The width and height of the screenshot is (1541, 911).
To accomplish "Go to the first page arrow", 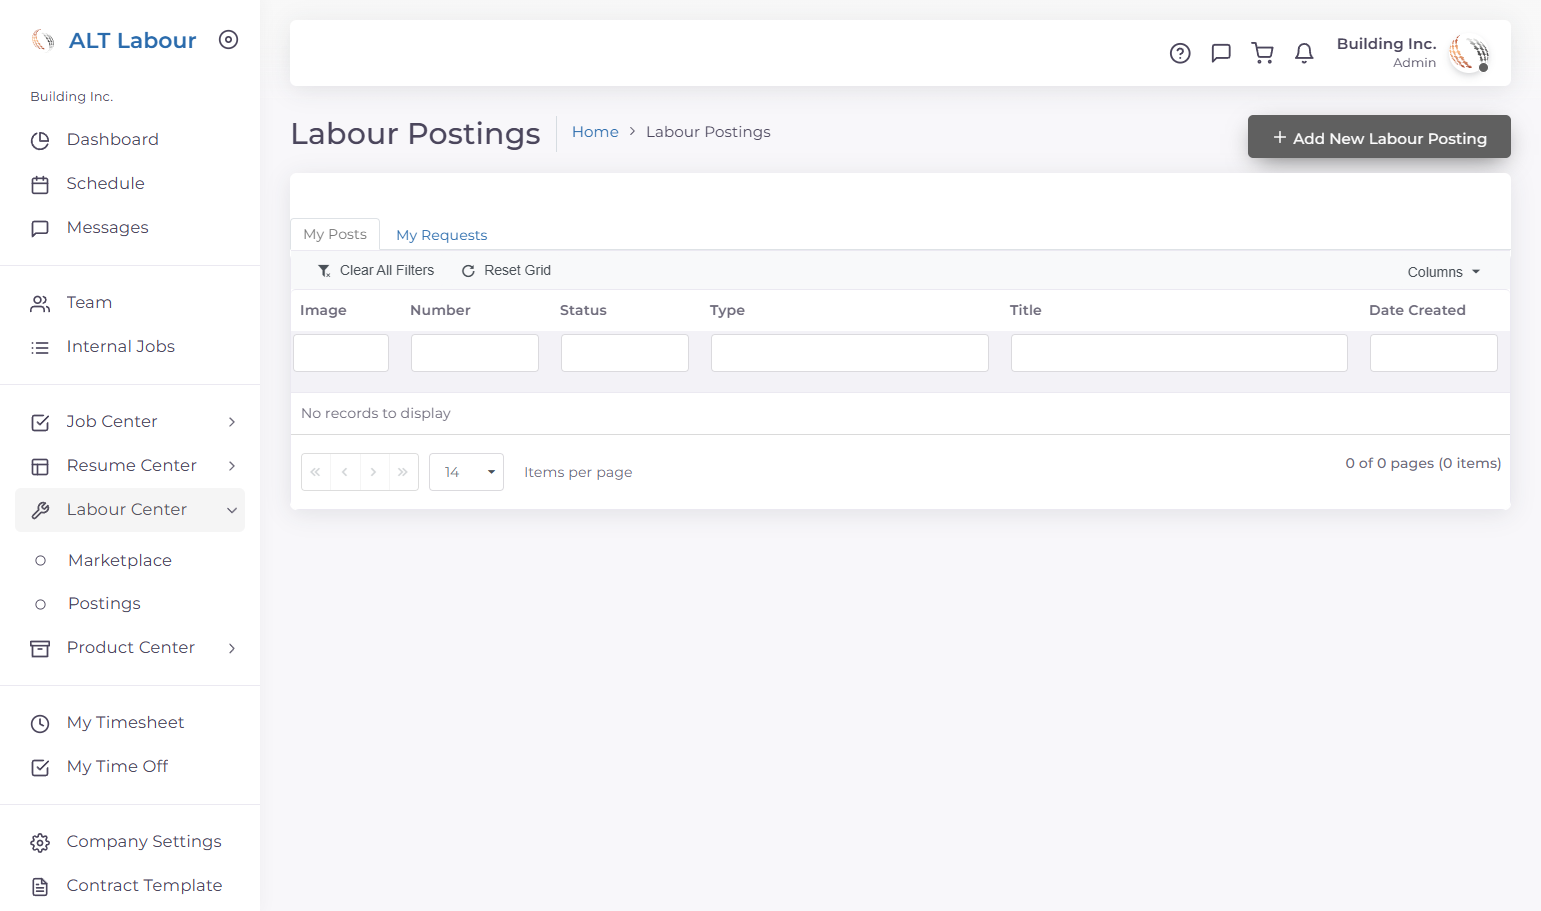I will [x=316, y=472].
